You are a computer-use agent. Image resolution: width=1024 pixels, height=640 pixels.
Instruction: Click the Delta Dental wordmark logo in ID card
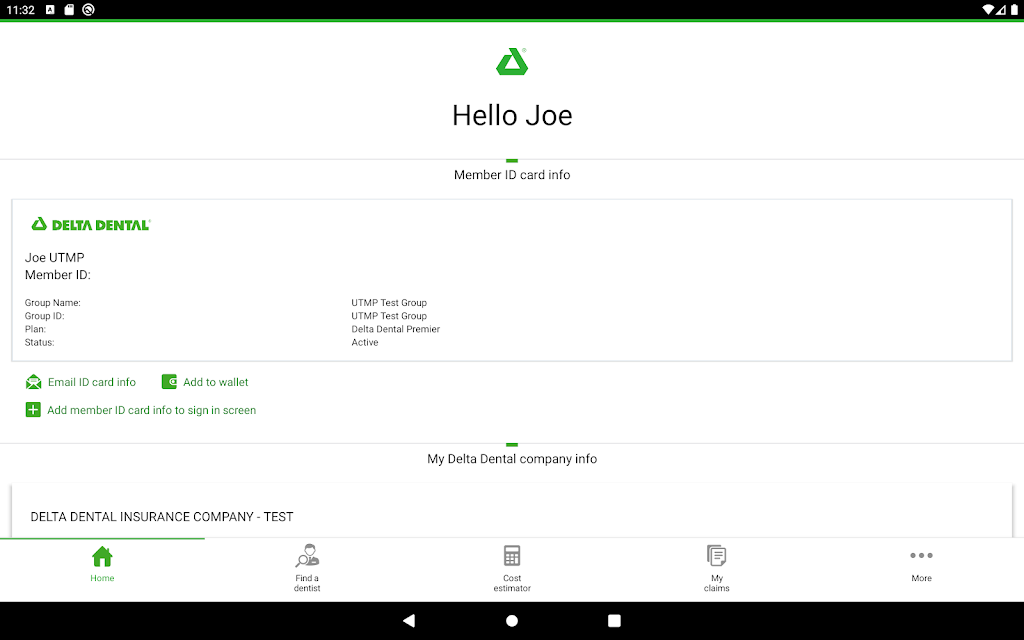pyautogui.click(x=90, y=225)
